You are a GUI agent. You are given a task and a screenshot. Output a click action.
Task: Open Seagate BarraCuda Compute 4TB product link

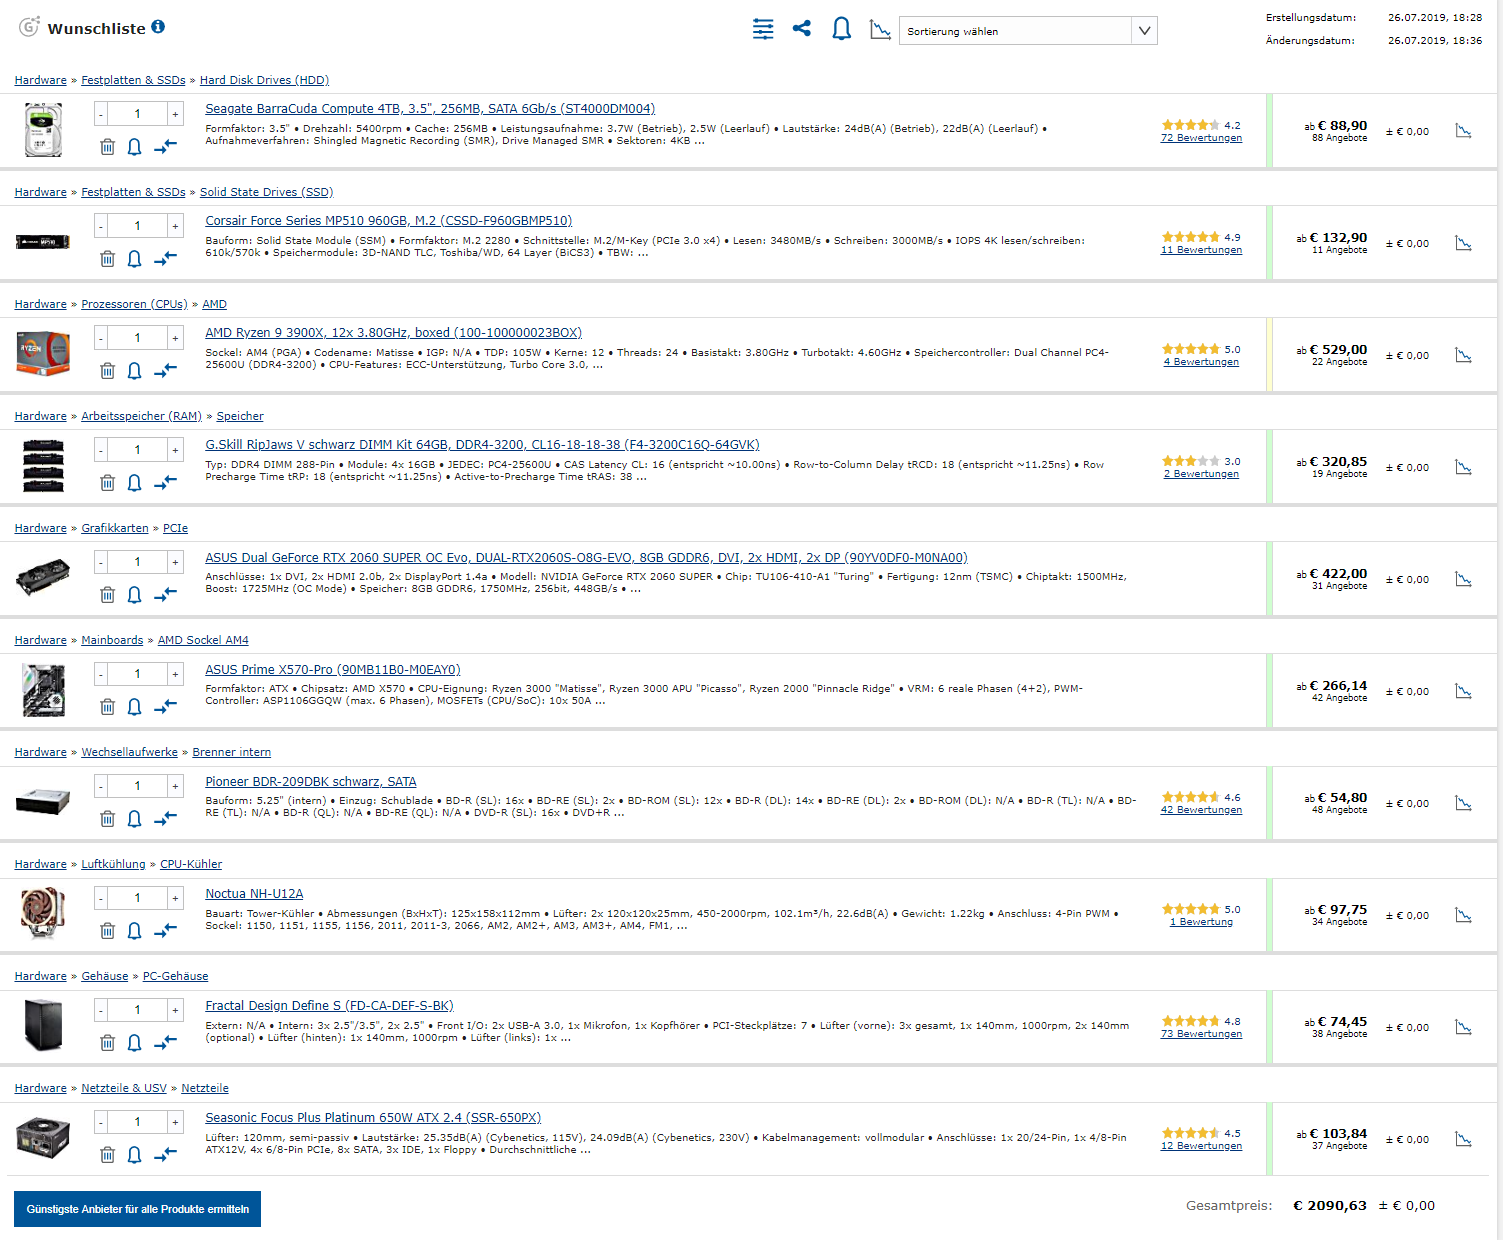tap(430, 109)
